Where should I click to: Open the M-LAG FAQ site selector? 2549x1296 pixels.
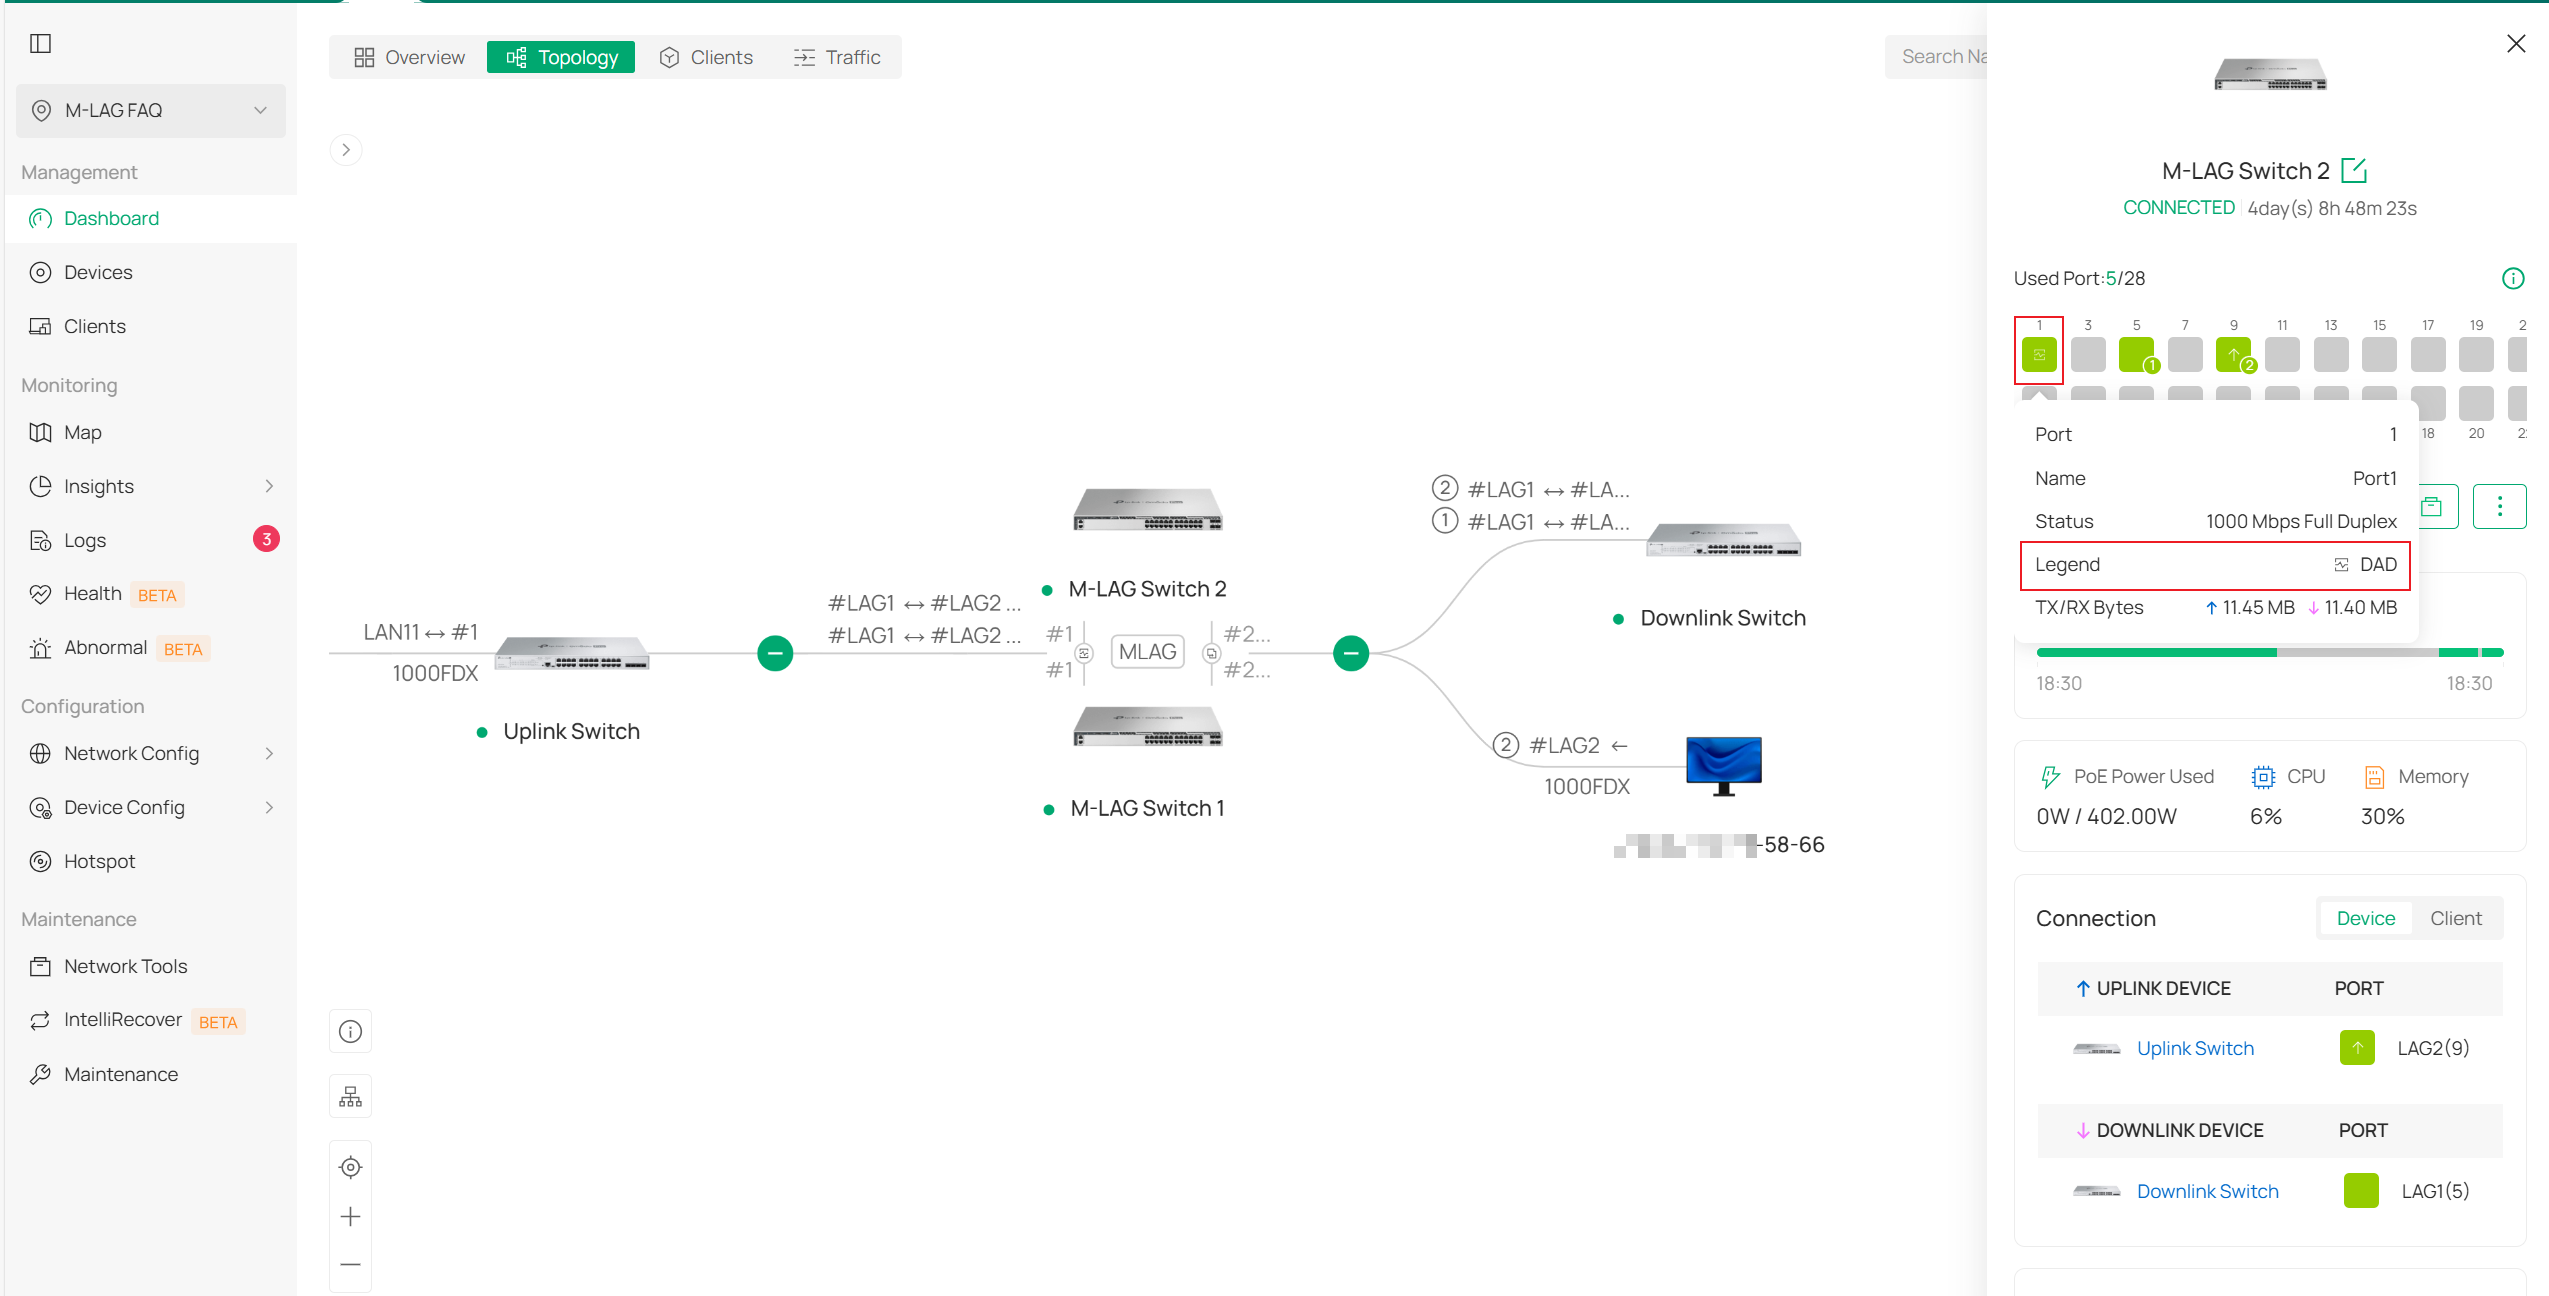click(150, 110)
